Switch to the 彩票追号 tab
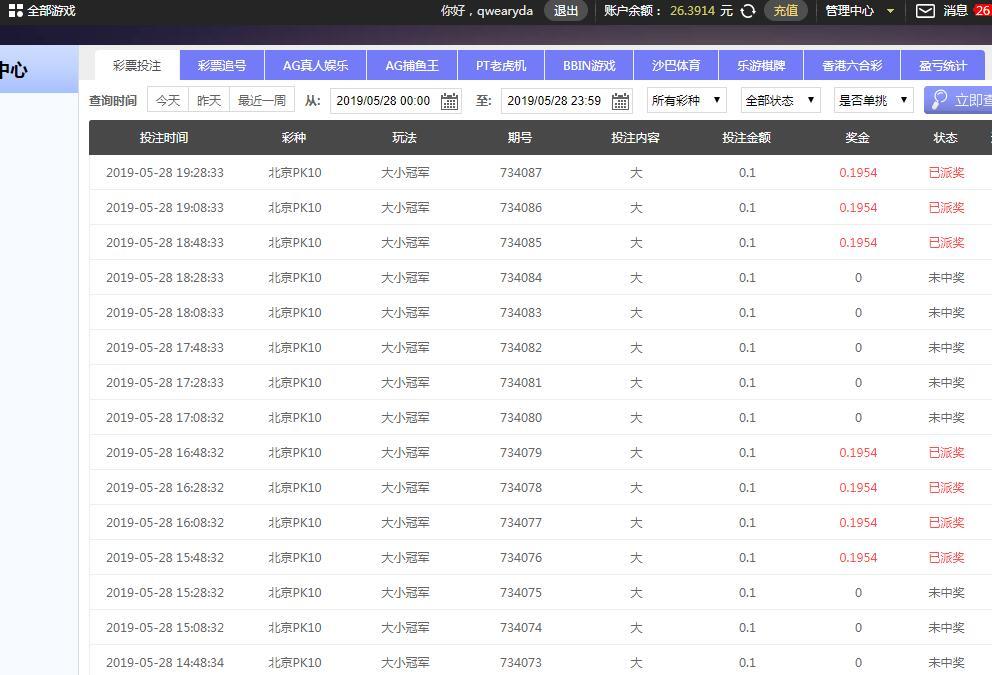The width and height of the screenshot is (992, 675). coord(222,65)
